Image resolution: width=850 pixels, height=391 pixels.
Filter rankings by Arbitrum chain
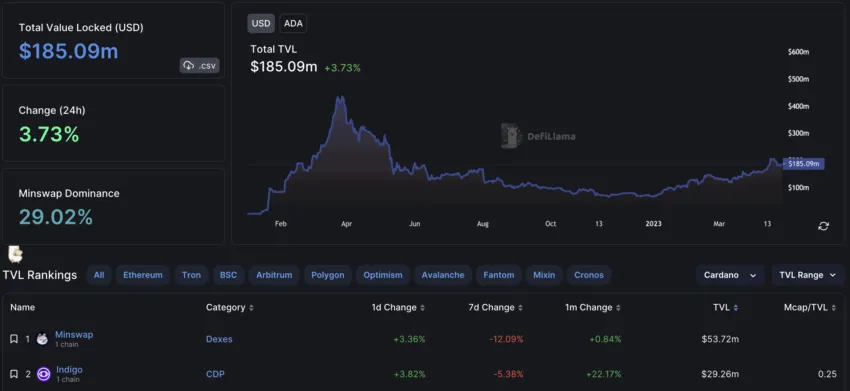coord(274,275)
